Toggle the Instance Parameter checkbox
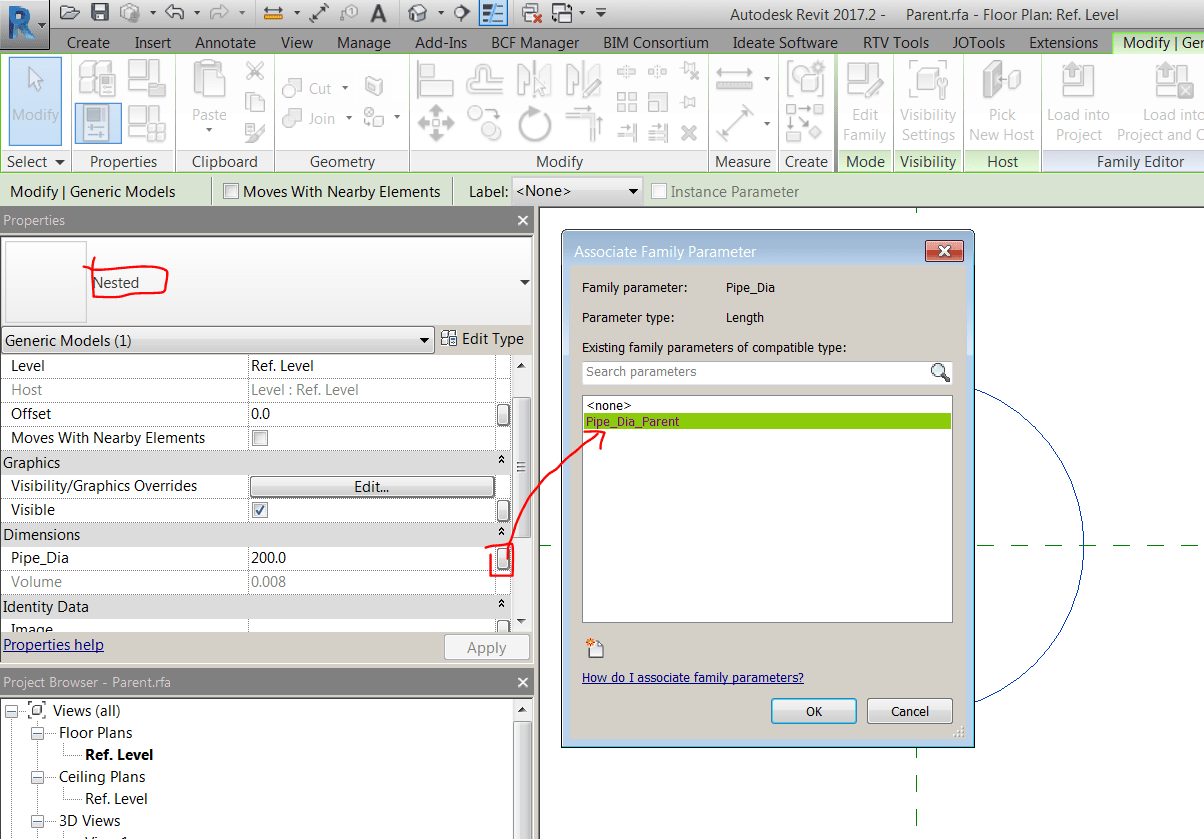Screen dimensions: 1204x839 coord(658,191)
